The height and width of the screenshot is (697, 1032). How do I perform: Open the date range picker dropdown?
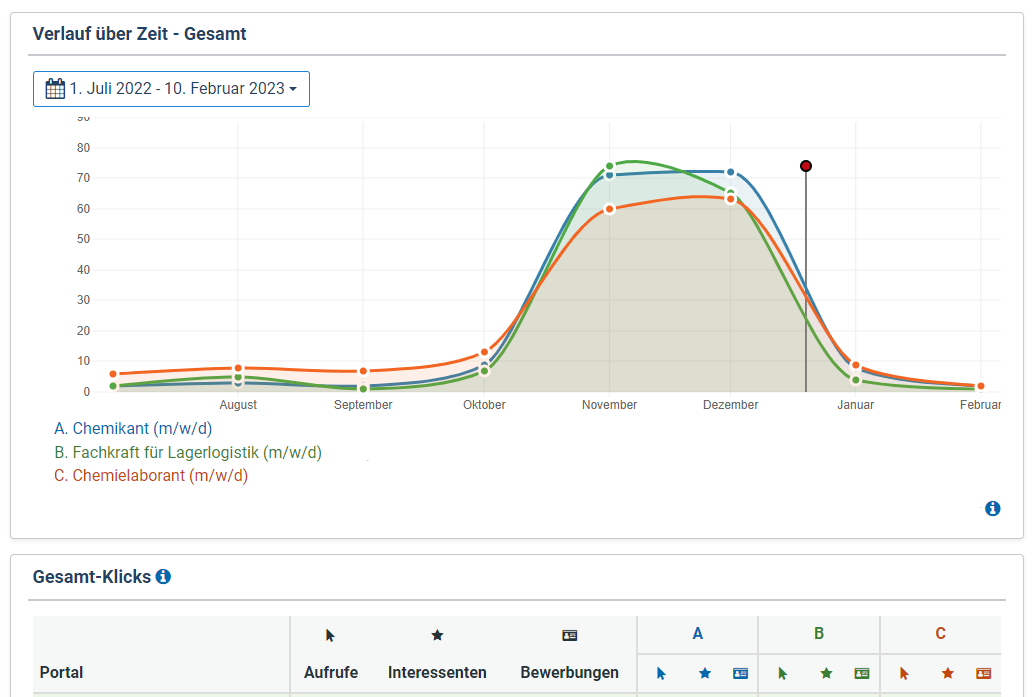171,89
